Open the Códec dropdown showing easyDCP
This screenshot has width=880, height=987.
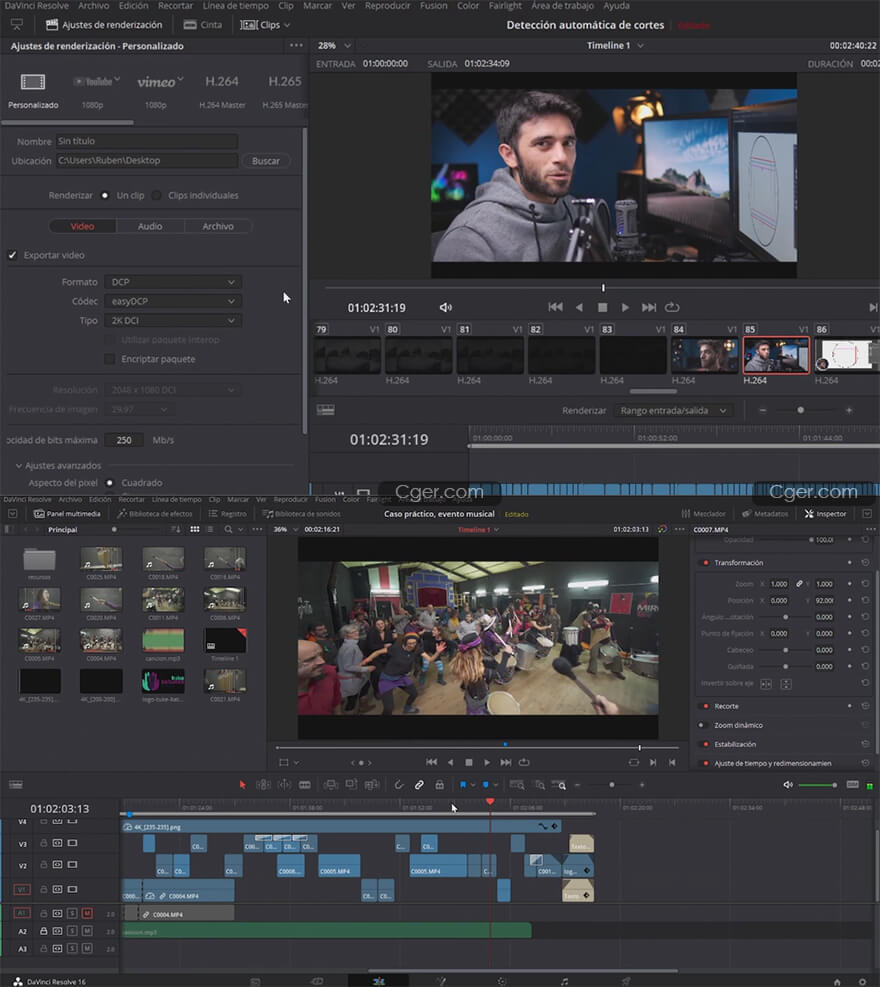coord(173,301)
